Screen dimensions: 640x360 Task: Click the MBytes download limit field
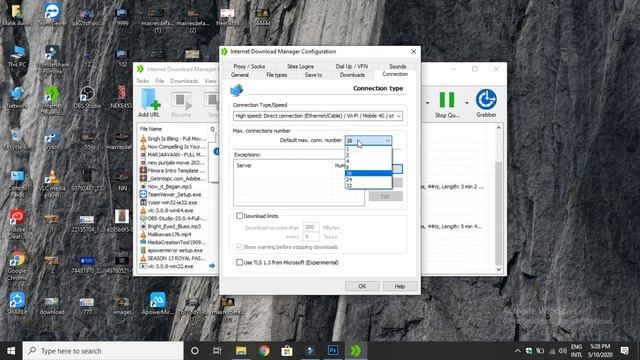tap(311, 227)
